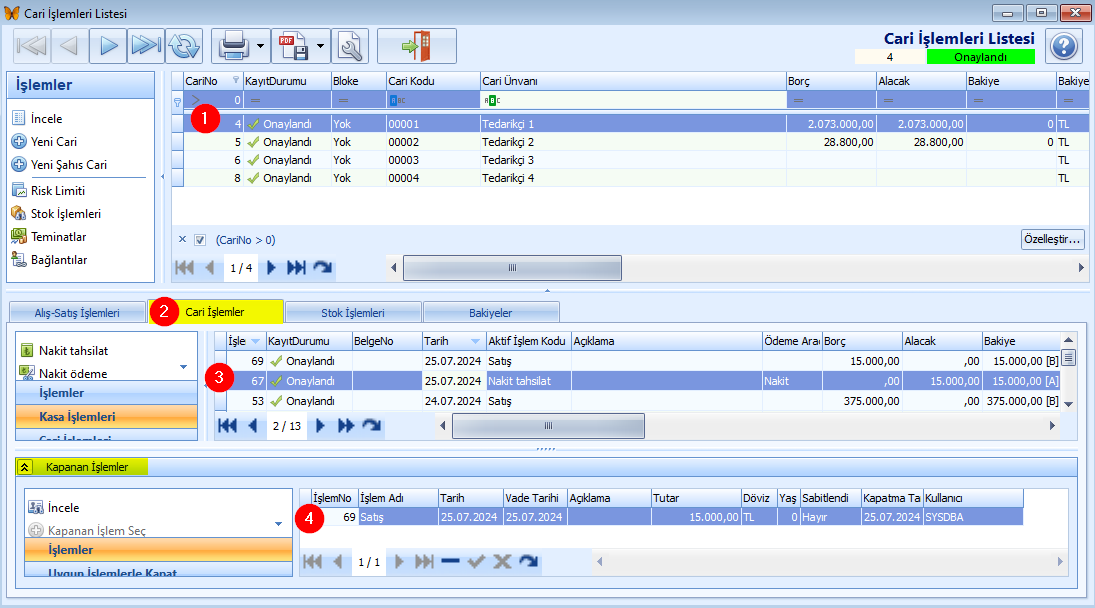Select İşlemler group in Kapanan İşlemler panel
1095x608 pixels.
(158, 550)
